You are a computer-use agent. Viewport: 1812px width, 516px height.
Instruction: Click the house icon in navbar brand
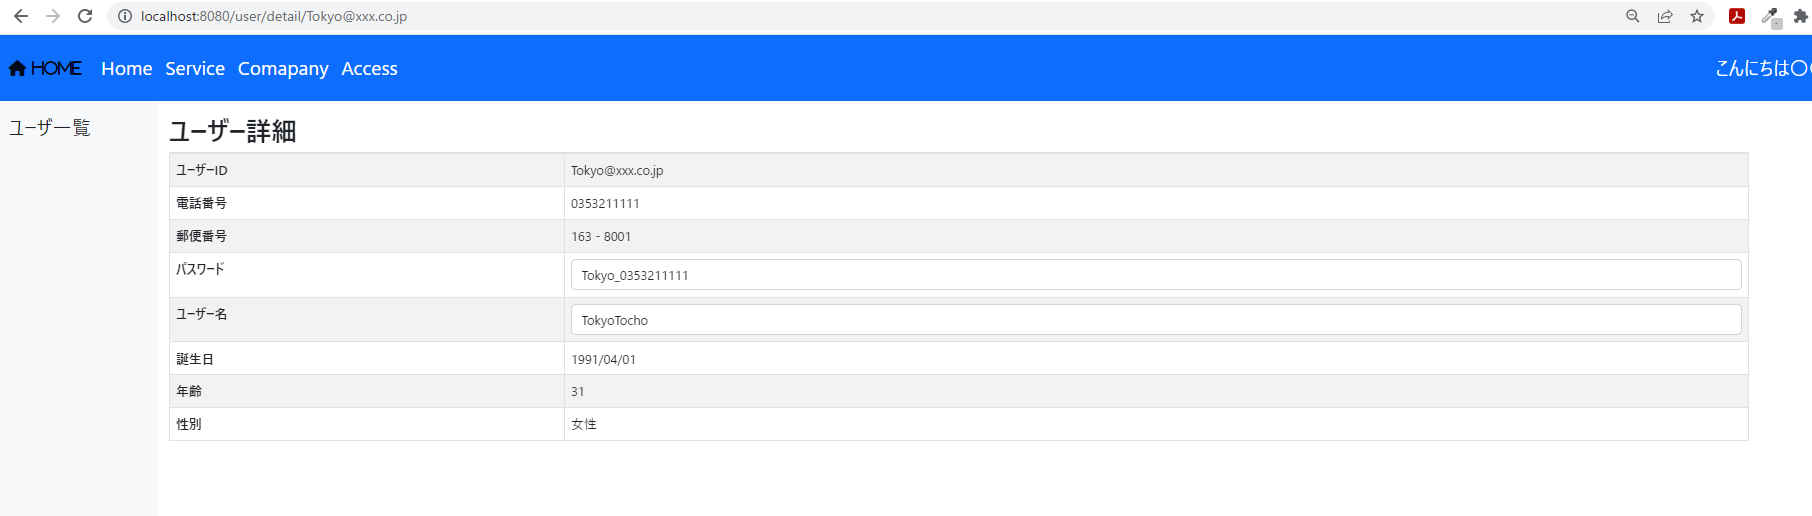click(x=17, y=68)
